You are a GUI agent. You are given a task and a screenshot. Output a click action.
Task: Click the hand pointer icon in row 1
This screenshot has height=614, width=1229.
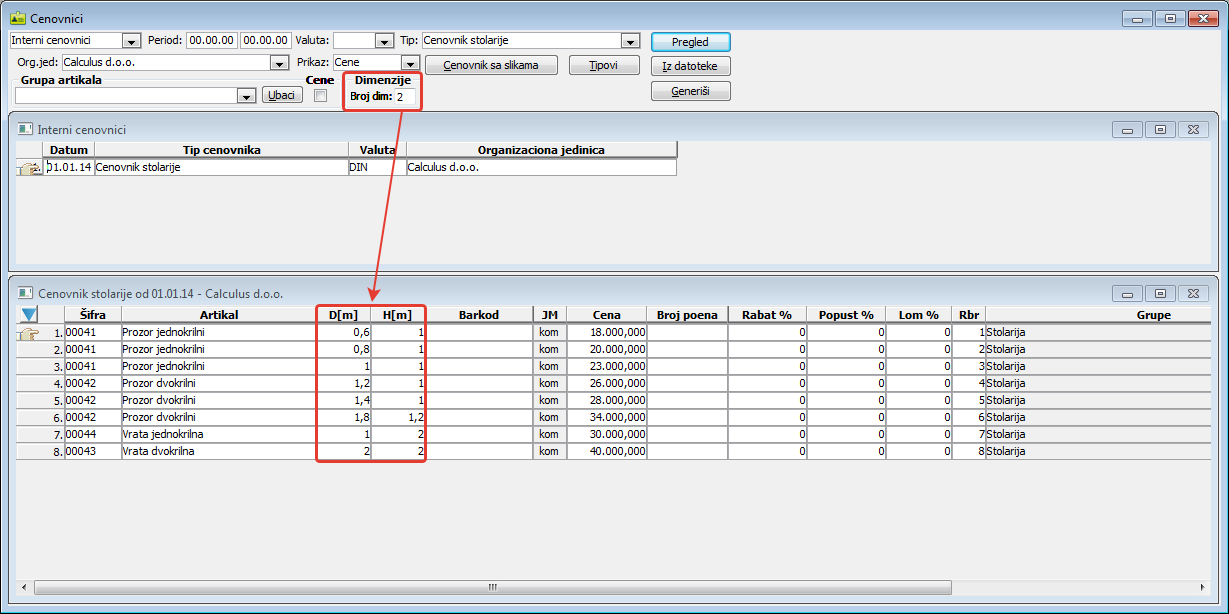pyautogui.click(x=29, y=333)
